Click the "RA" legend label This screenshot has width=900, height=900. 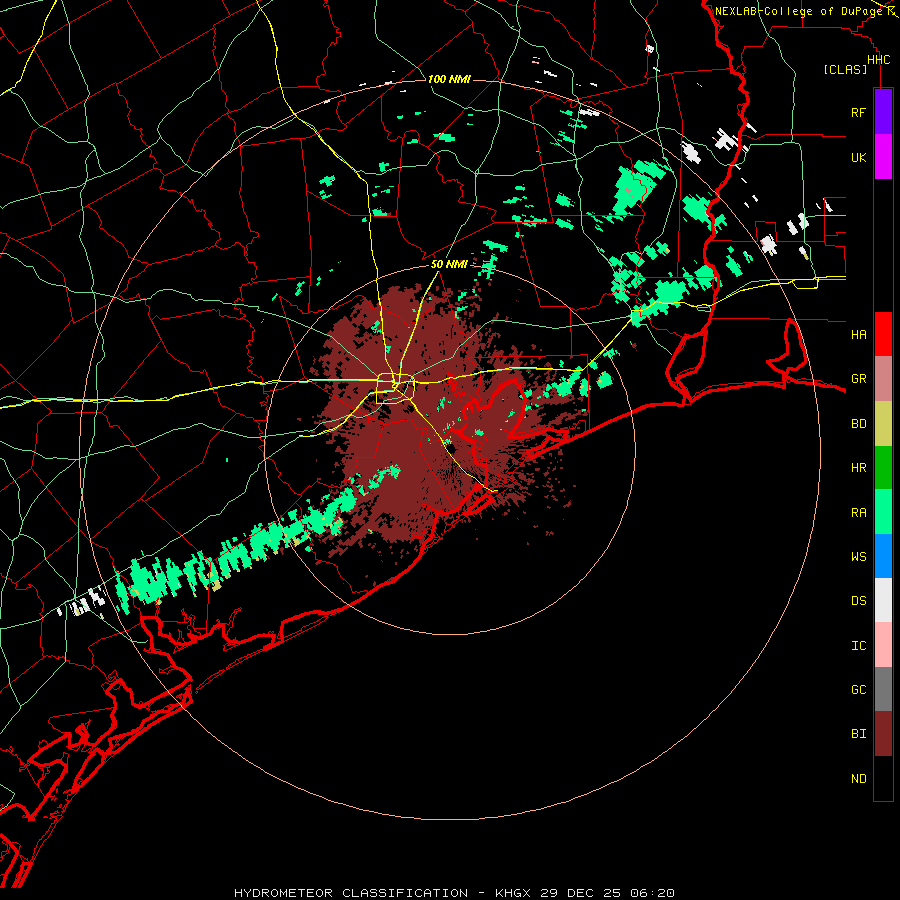tap(859, 513)
